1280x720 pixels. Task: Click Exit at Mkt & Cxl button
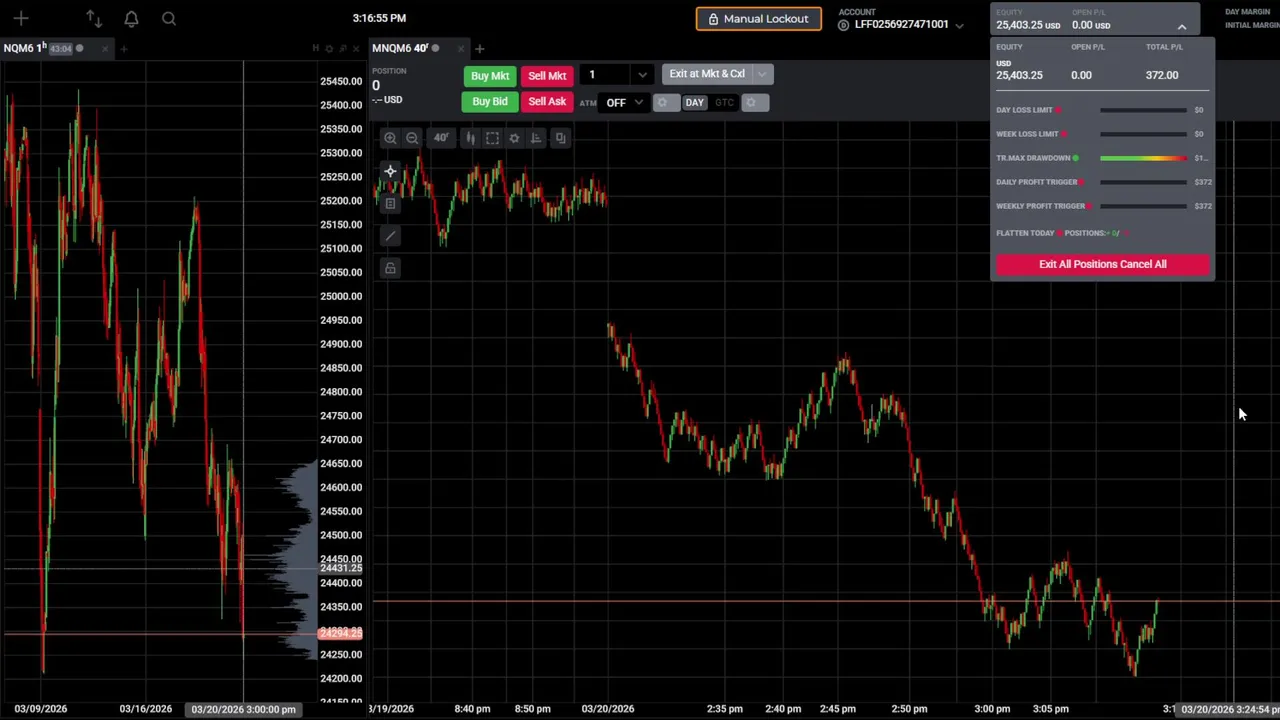click(x=707, y=74)
